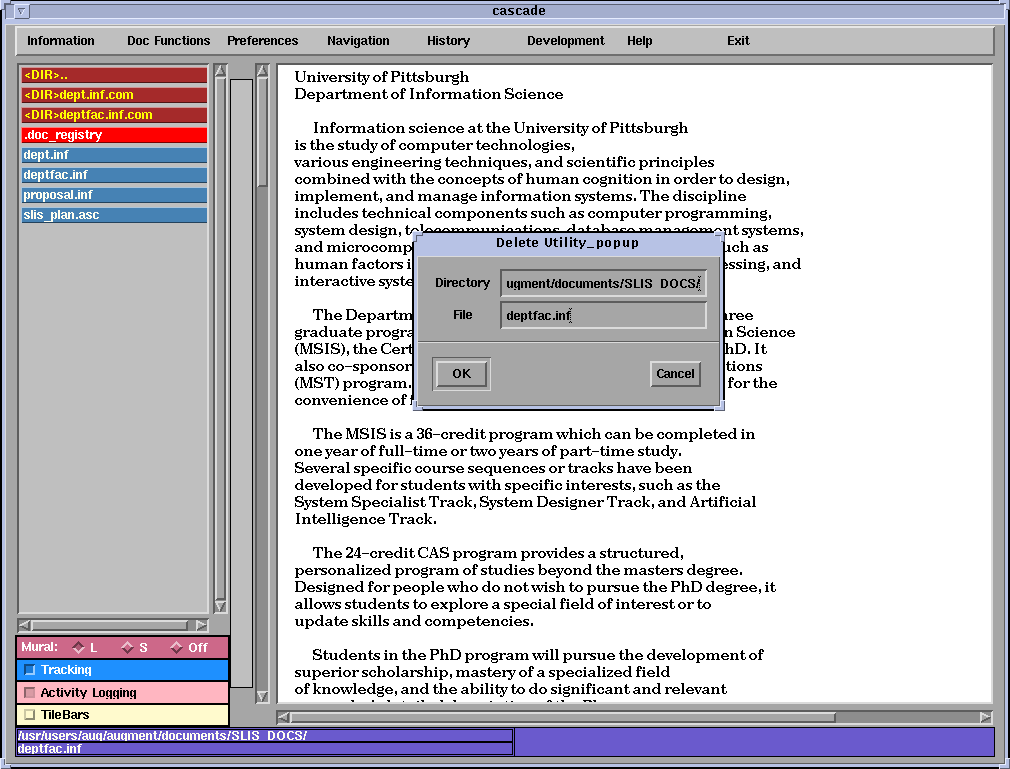The image size is (1010, 769).
Task: Open the <DIR>deptfac.inf.com directory entry
Action: point(114,115)
